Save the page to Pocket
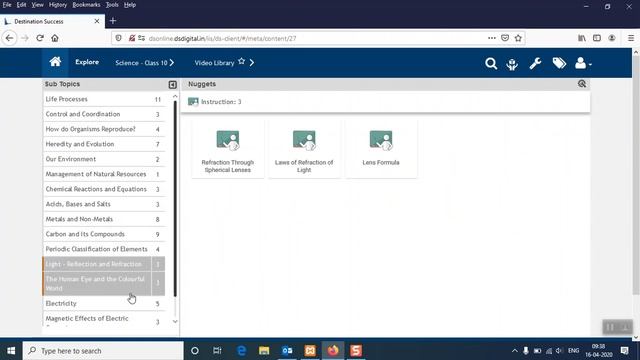This screenshot has height=360, width=640. point(505,38)
